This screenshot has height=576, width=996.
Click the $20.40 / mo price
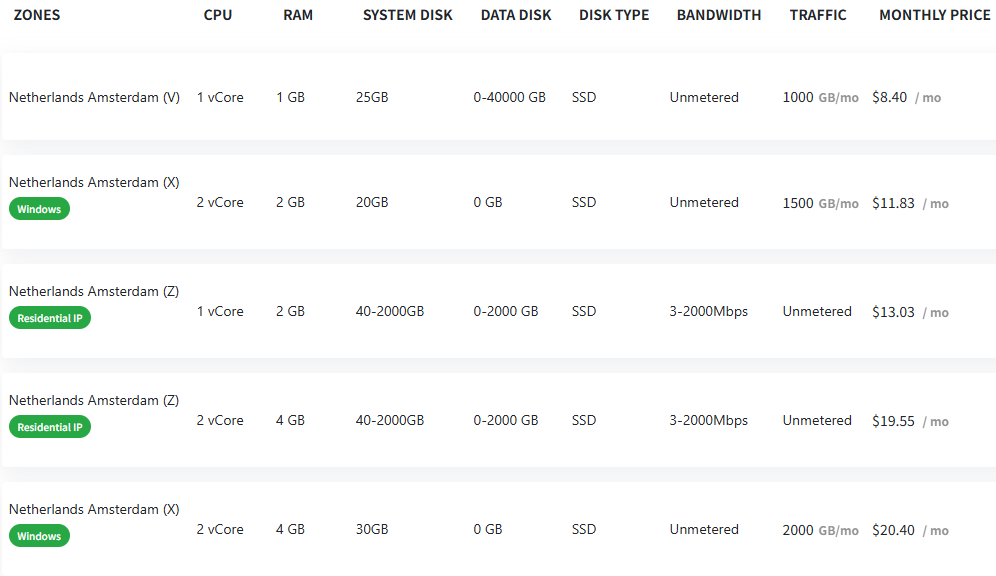click(910, 530)
